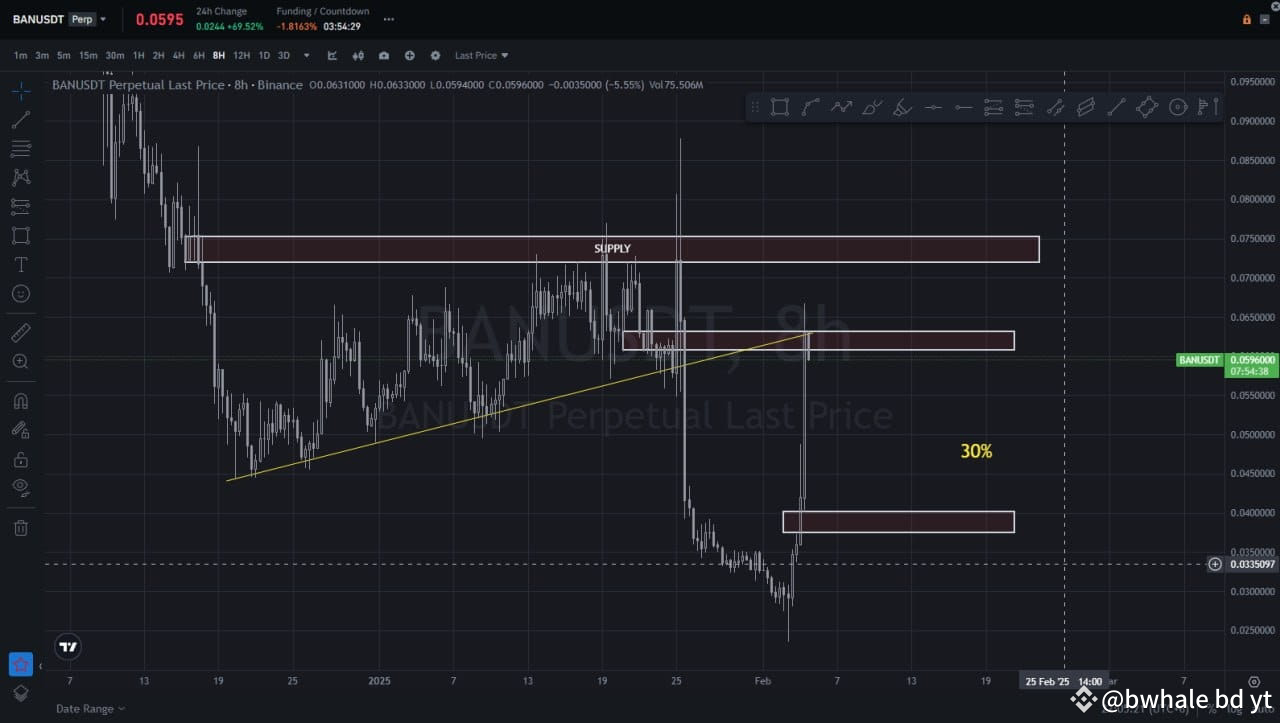Select the trend line drawing tool
The width and height of the screenshot is (1280, 723).
tap(20, 119)
